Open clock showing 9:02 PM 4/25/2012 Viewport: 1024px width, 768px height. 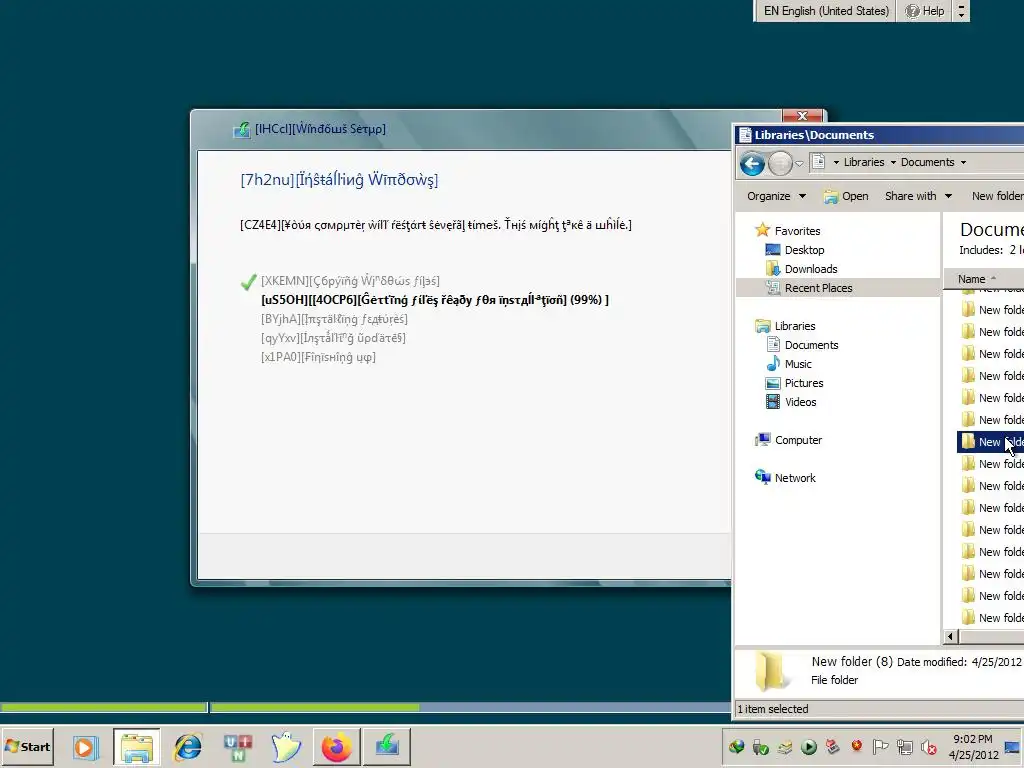973,747
